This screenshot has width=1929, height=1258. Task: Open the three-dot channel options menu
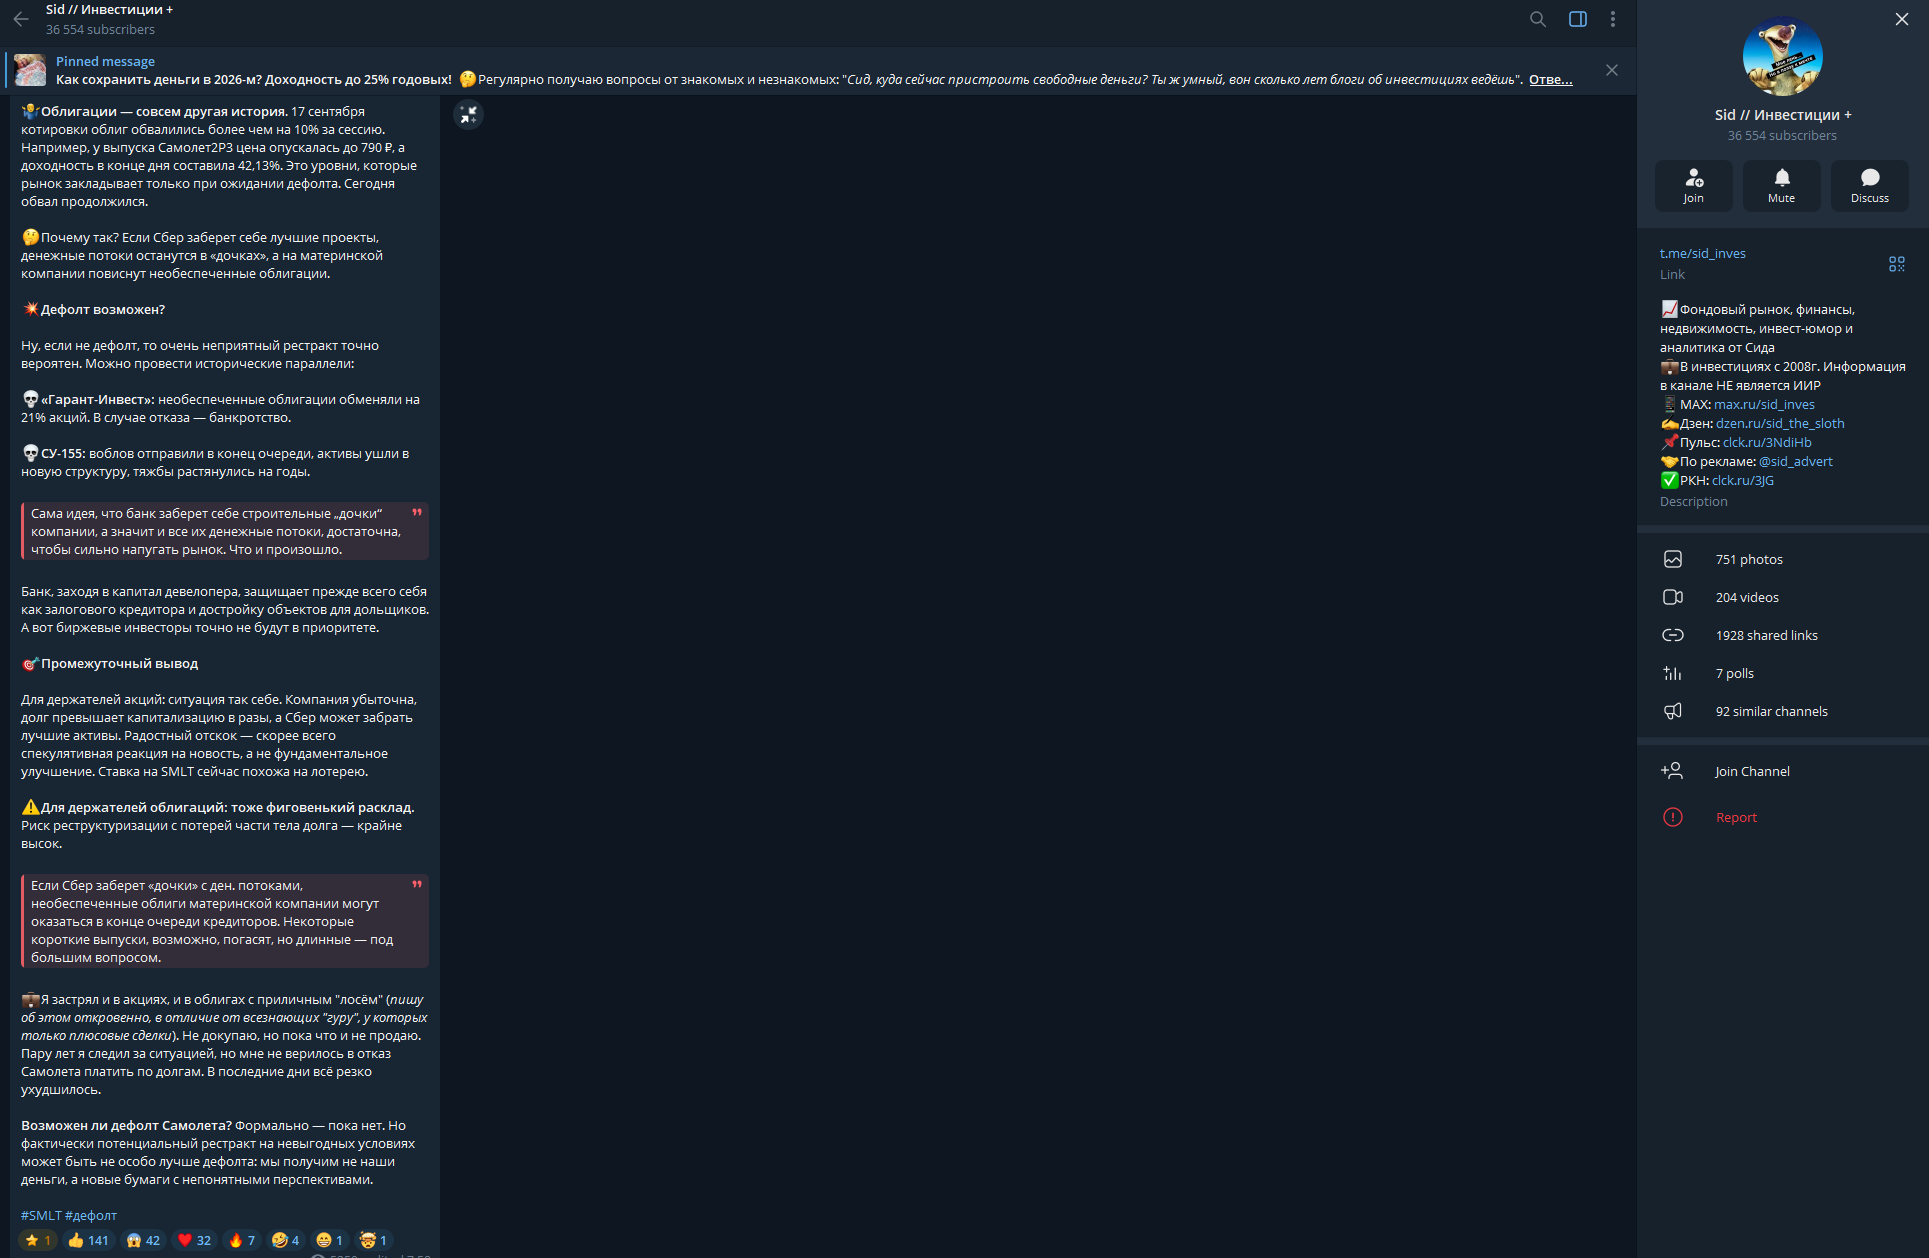pyautogui.click(x=1613, y=19)
